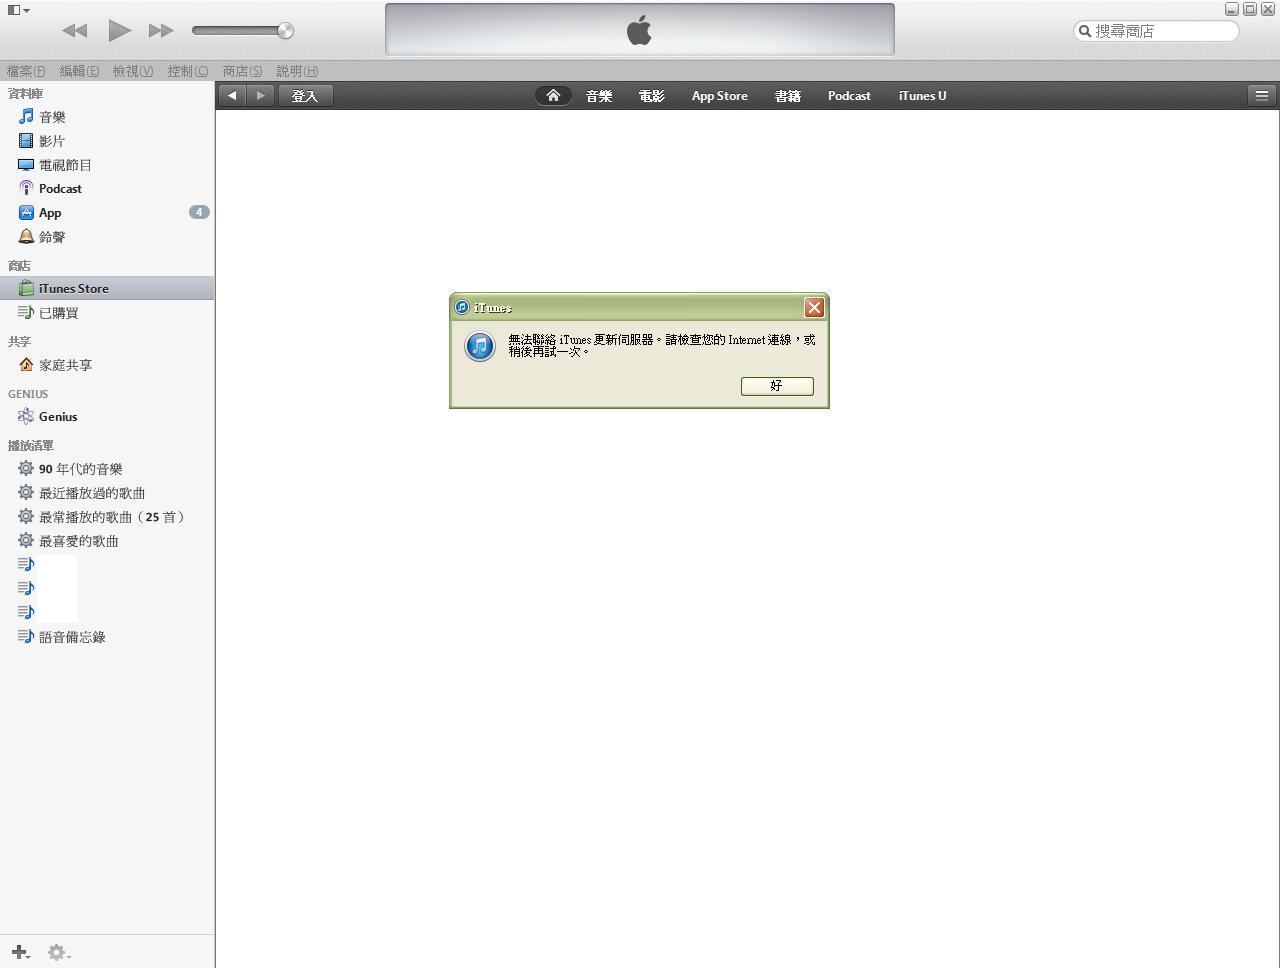Open 已購買 purchased list
The image size is (1285, 968).
point(107,313)
